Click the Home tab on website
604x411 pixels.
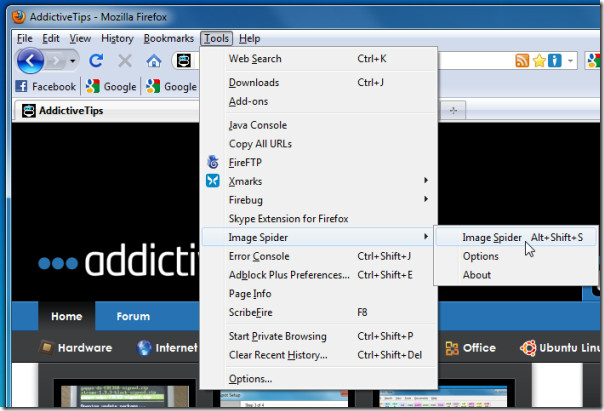click(67, 316)
